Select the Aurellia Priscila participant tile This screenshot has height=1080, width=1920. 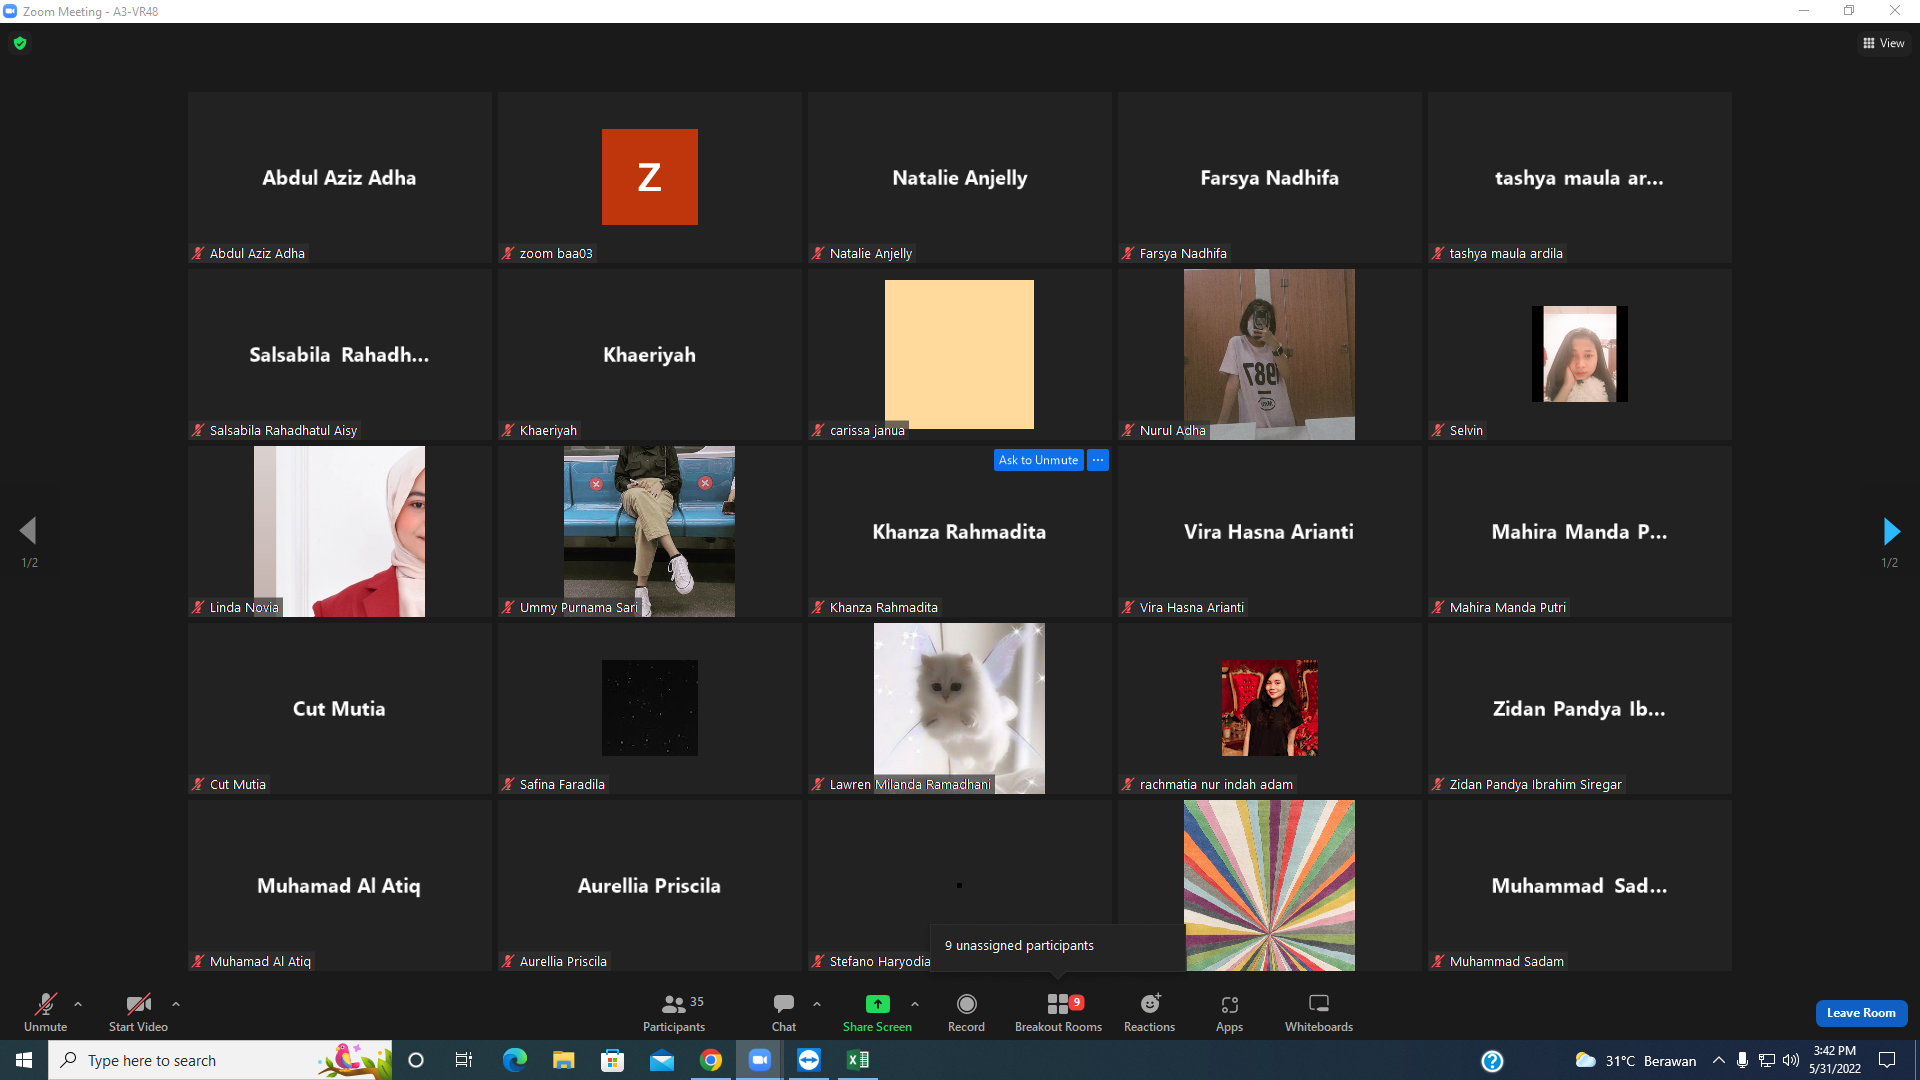click(x=650, y=885)
